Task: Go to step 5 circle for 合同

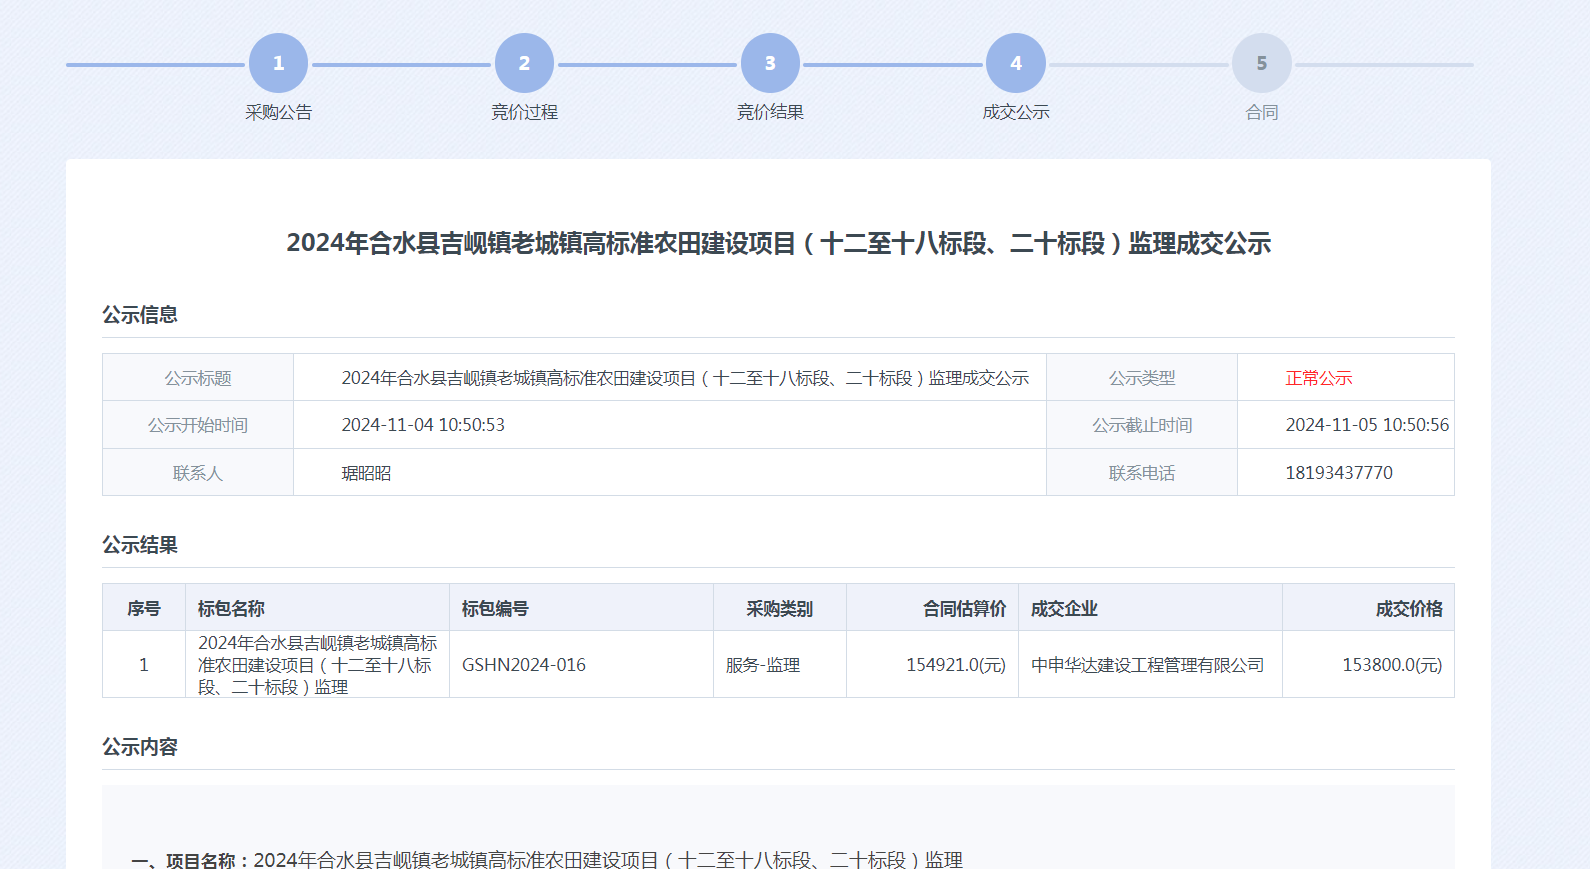Action: (x=1262, y=63)
